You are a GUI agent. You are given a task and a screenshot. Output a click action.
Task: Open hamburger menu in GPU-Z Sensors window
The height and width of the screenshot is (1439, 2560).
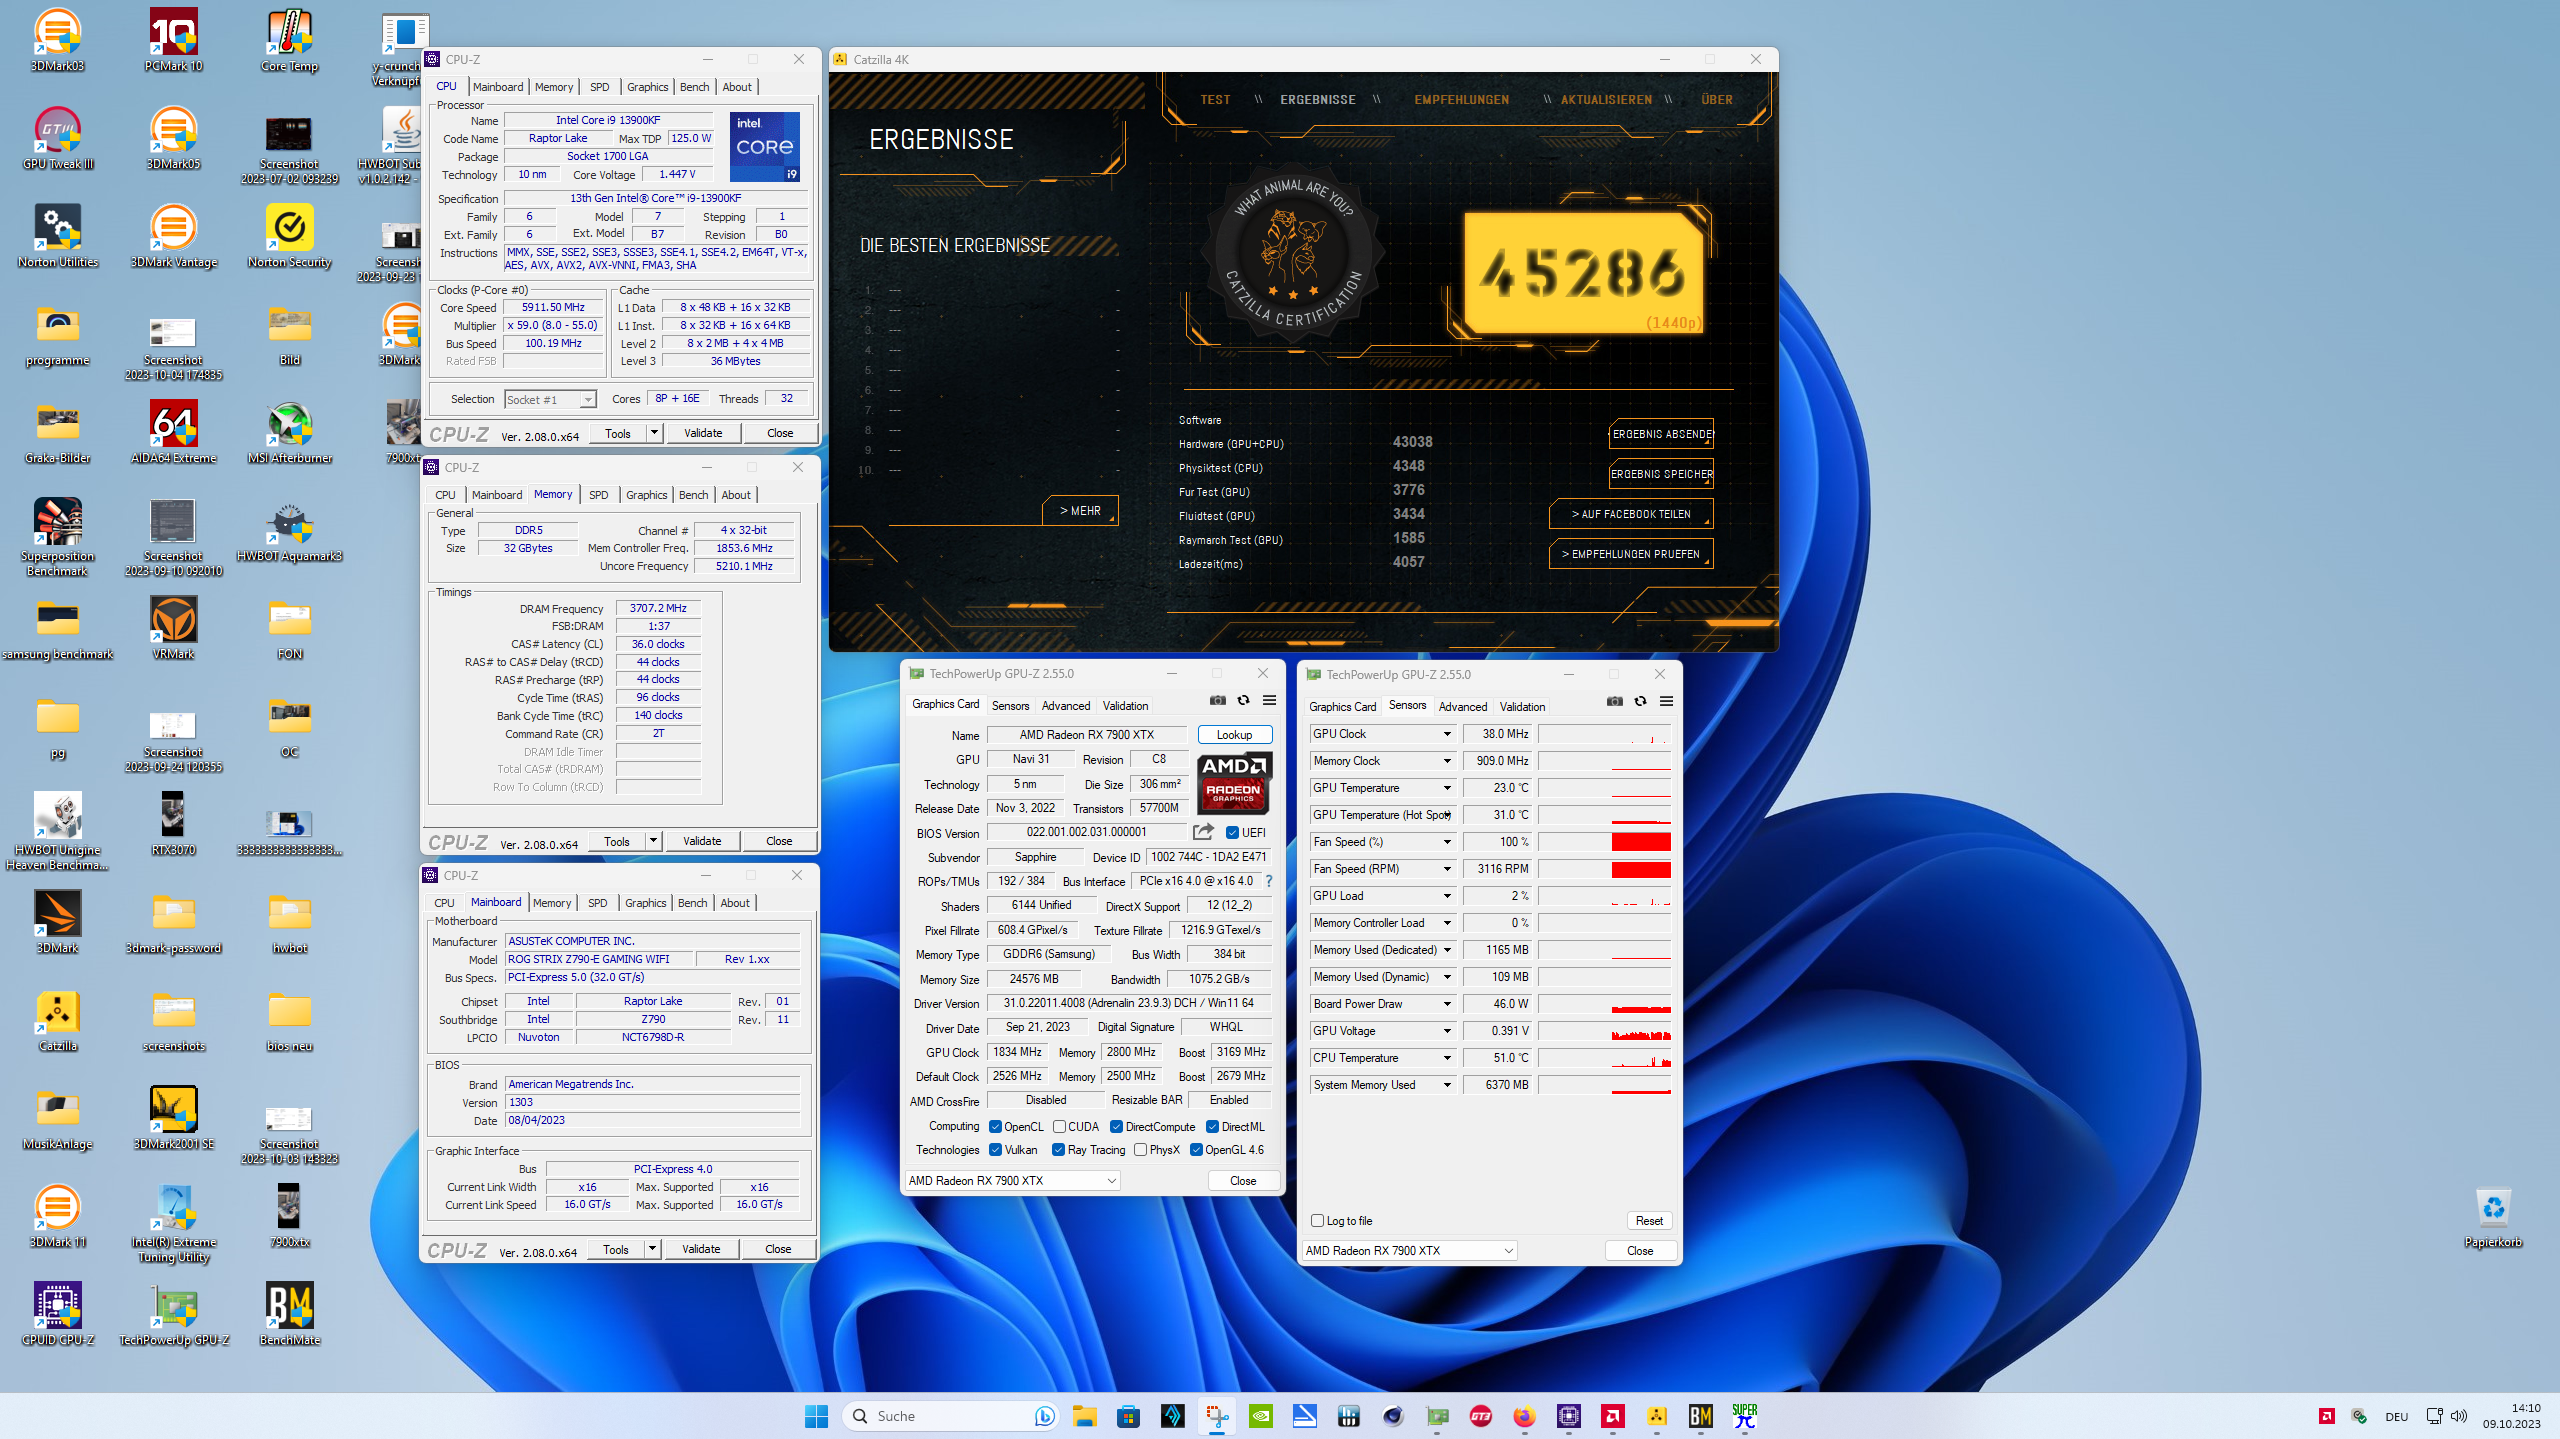pyautogui.click(x=1666, y=702)
